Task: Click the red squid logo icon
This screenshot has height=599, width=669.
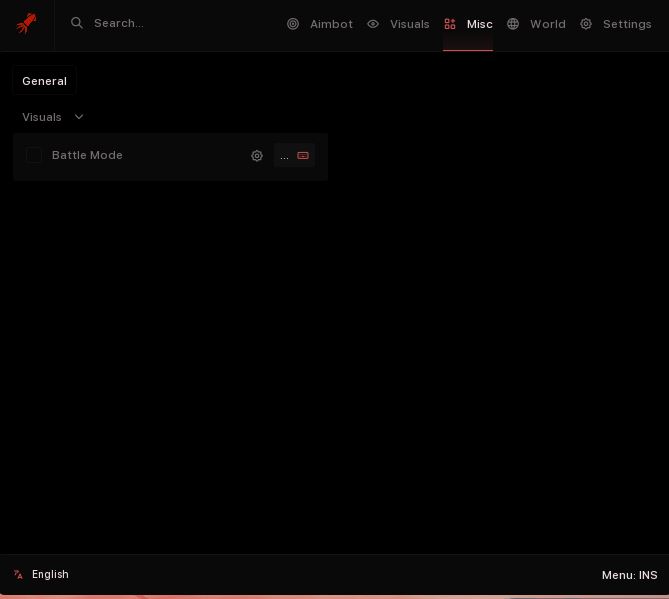Action: click(26, 23)
